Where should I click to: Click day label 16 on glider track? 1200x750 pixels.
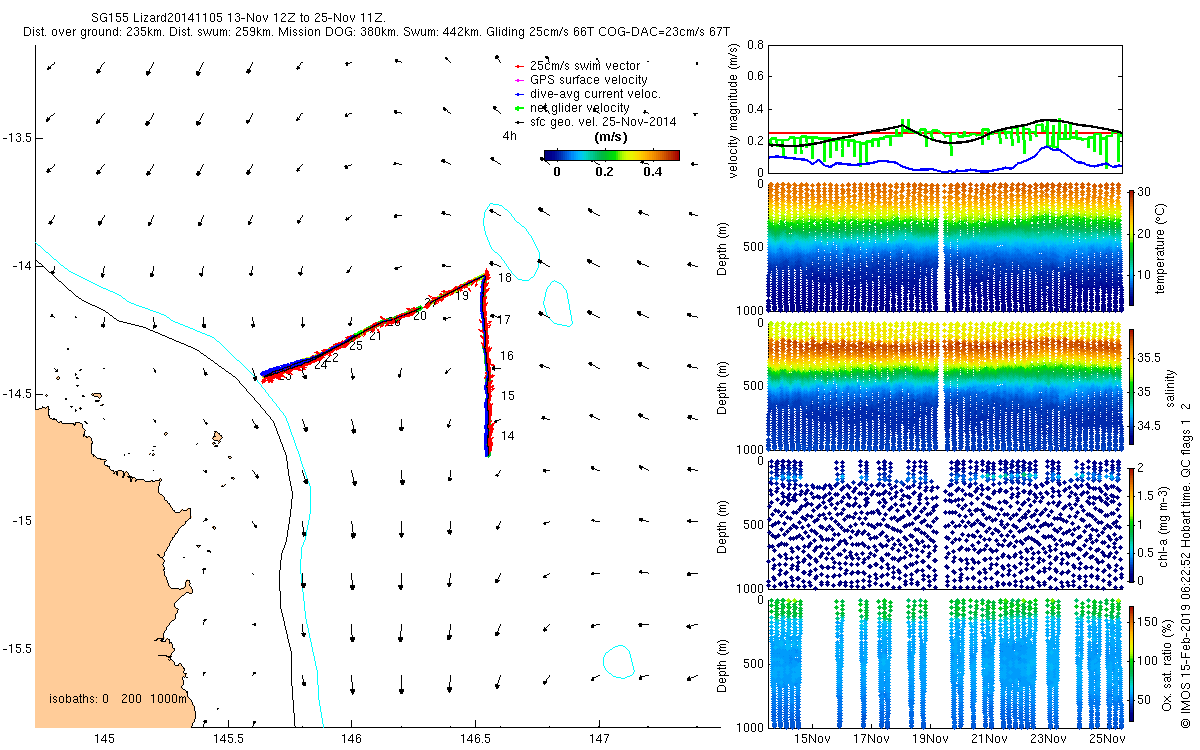[507, 356]
